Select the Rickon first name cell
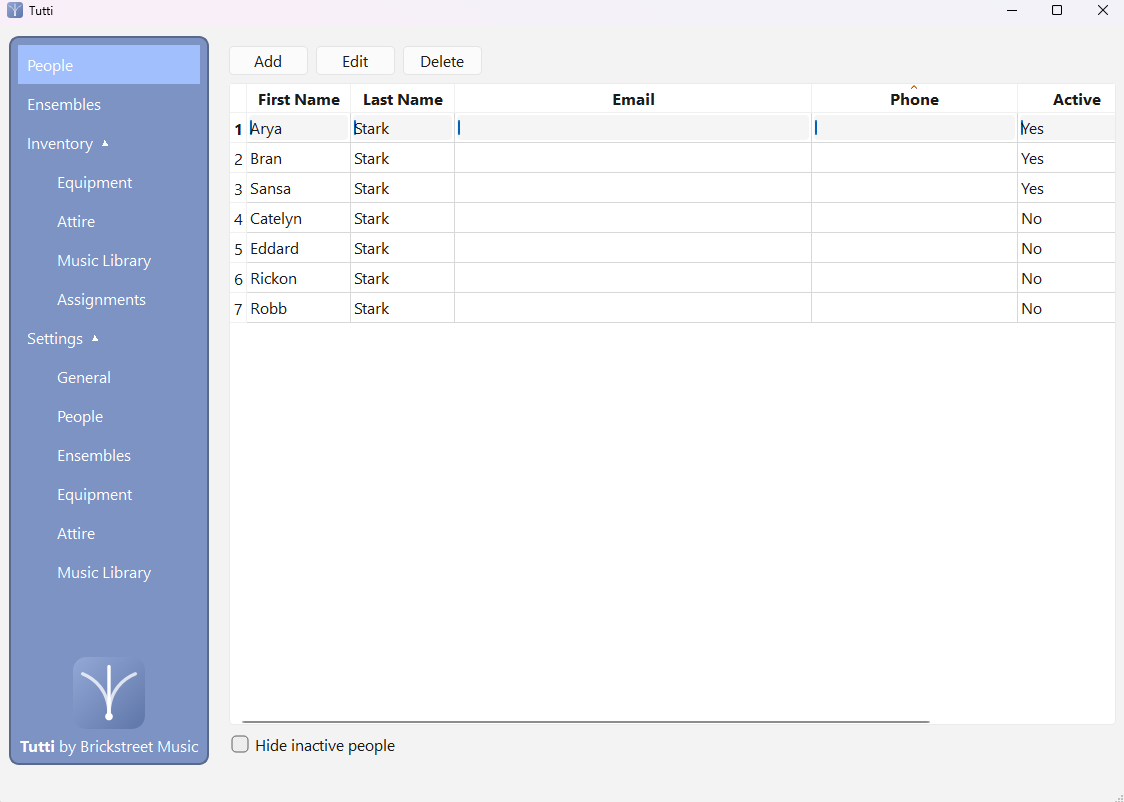1124x802 pixels. coord(298,278)
